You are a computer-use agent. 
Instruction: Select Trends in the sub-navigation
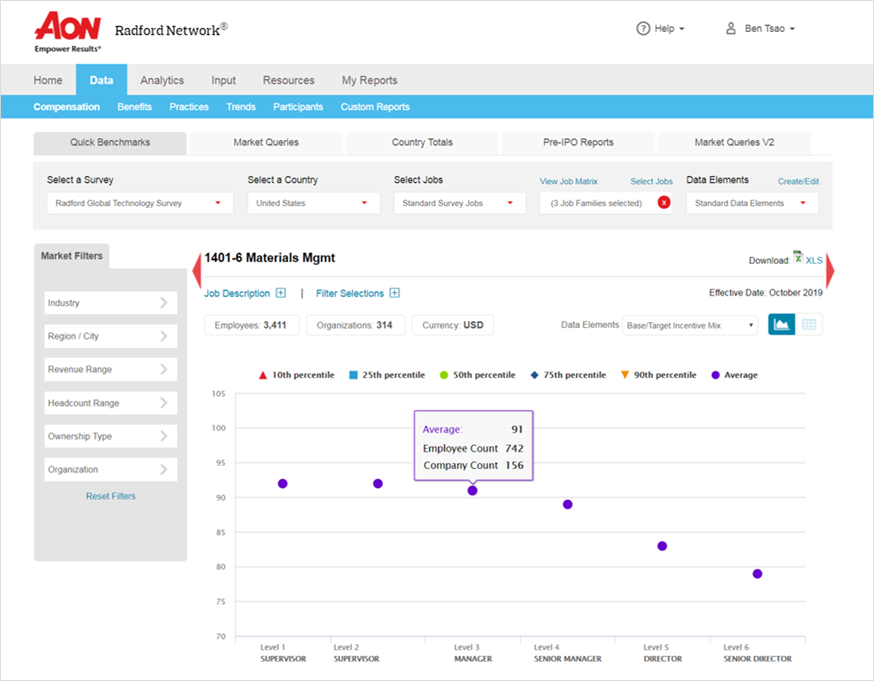click(241, 107)
